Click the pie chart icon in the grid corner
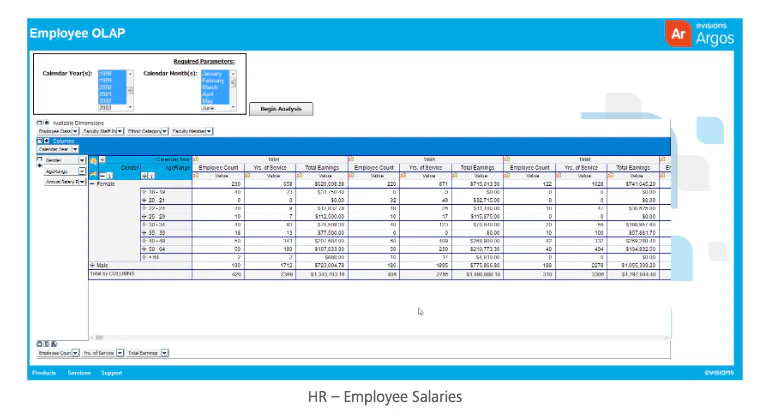 93,161
